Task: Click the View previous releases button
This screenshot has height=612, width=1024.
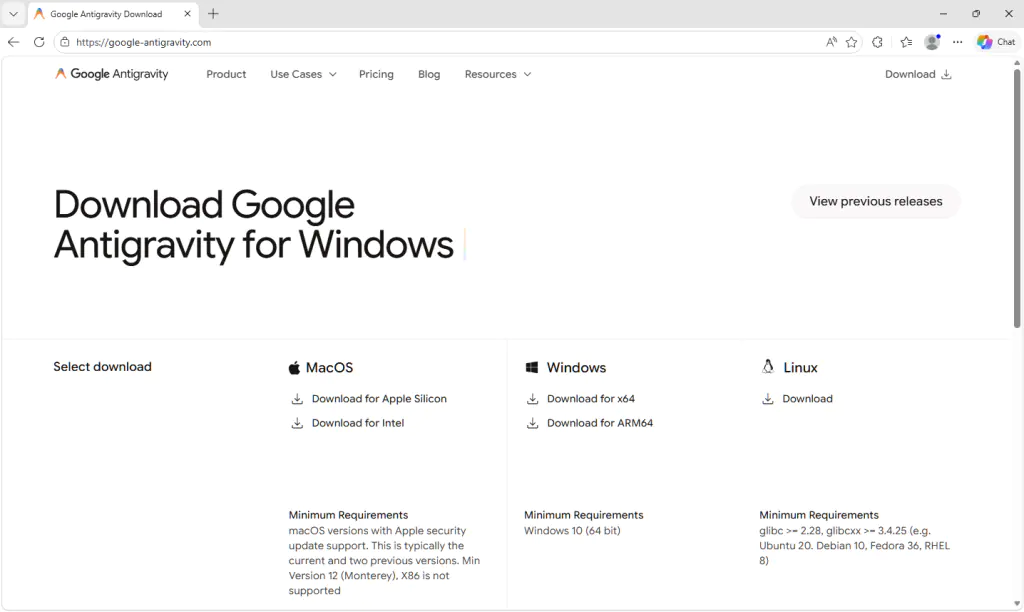Action: 875,201
